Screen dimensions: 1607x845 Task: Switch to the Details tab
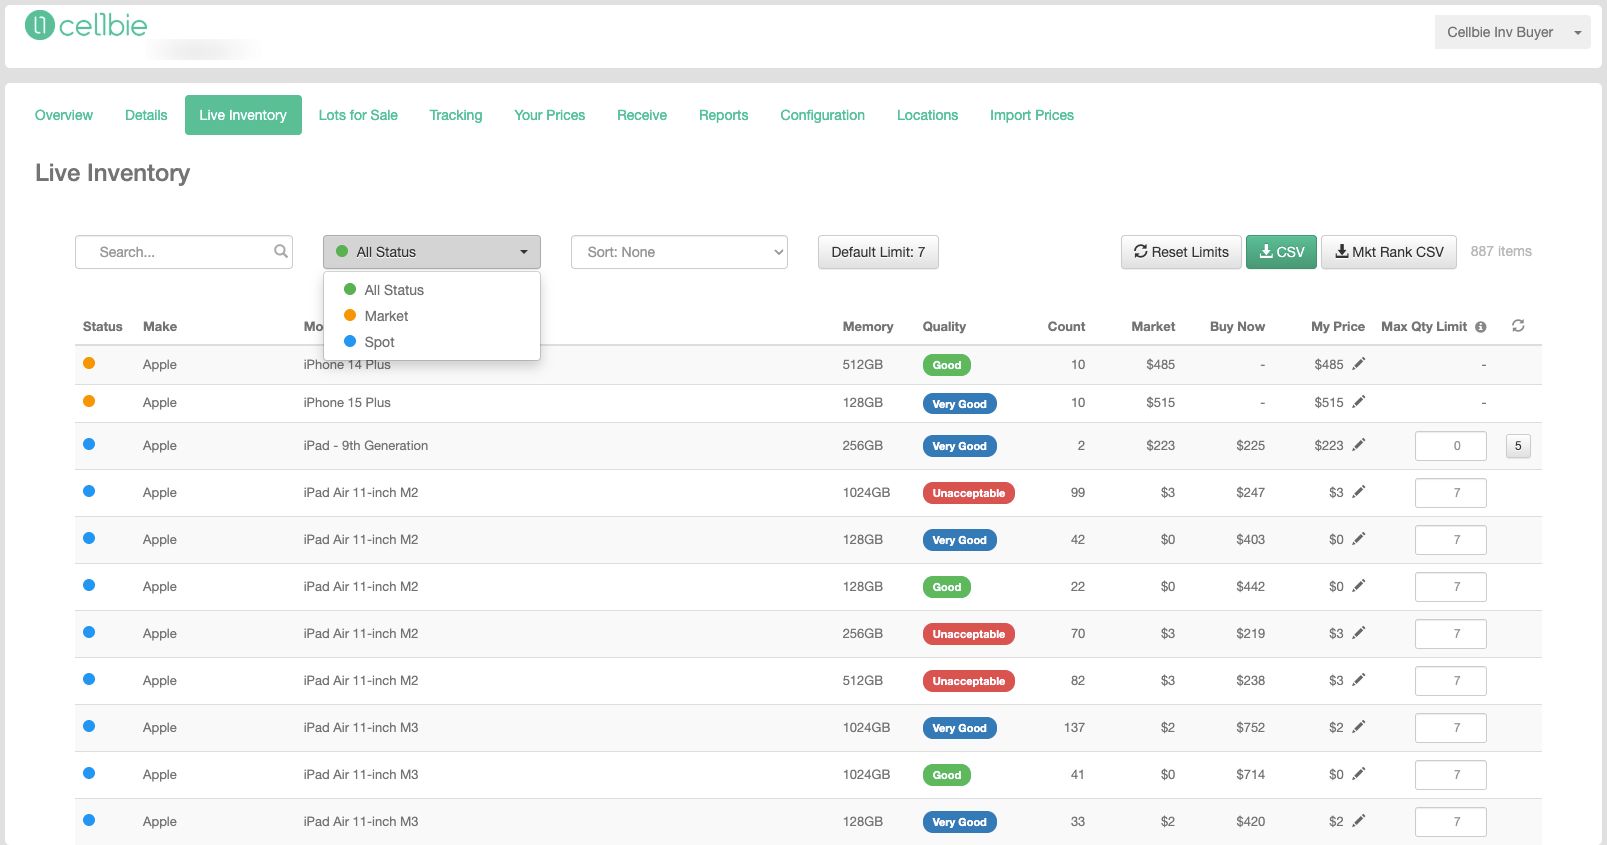click(x=146, y=115)
